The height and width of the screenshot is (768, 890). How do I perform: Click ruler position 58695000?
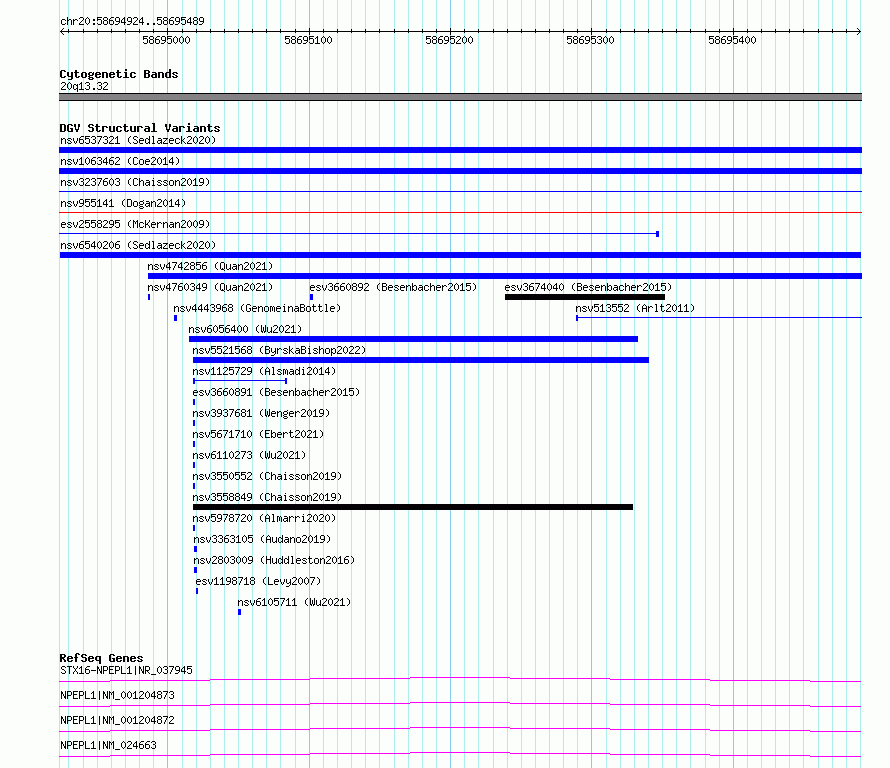coord(166,40)
